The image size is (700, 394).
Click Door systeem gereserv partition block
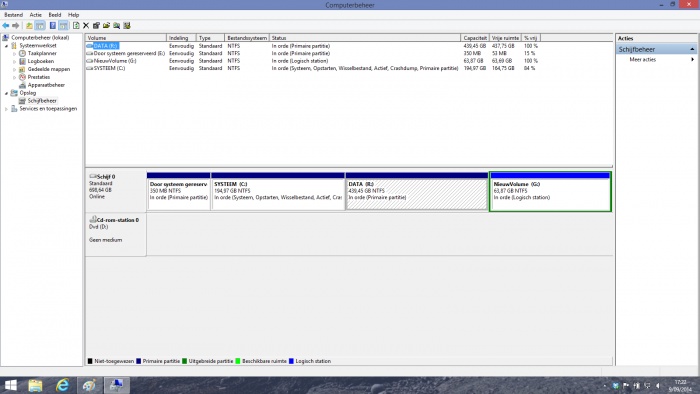[x=179, y=191]
